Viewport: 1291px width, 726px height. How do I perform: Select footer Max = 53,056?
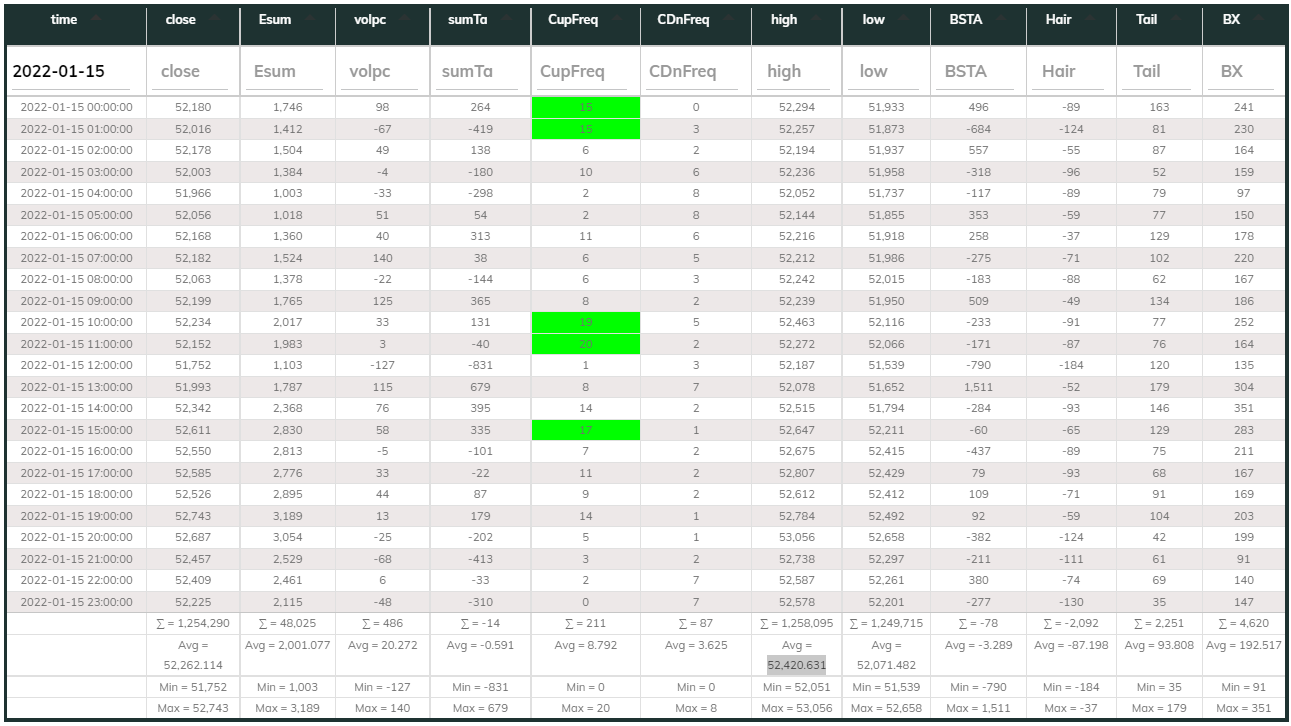(796, 708)
